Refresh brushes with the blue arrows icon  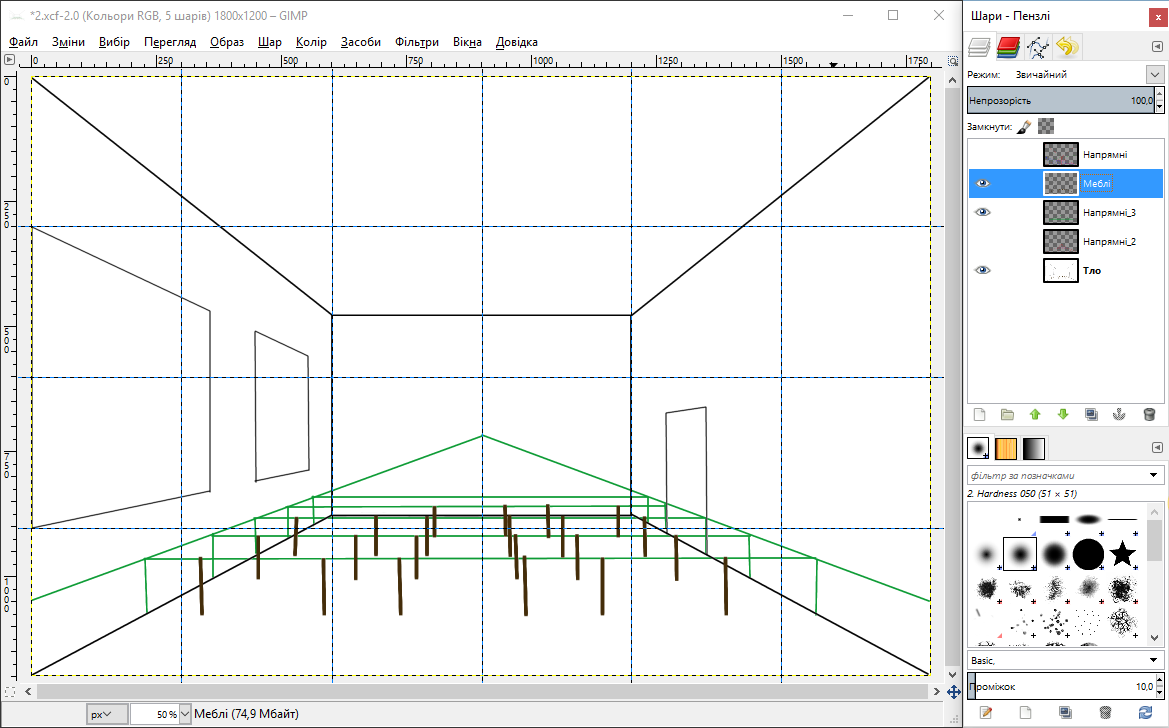tap(1145, 712)
